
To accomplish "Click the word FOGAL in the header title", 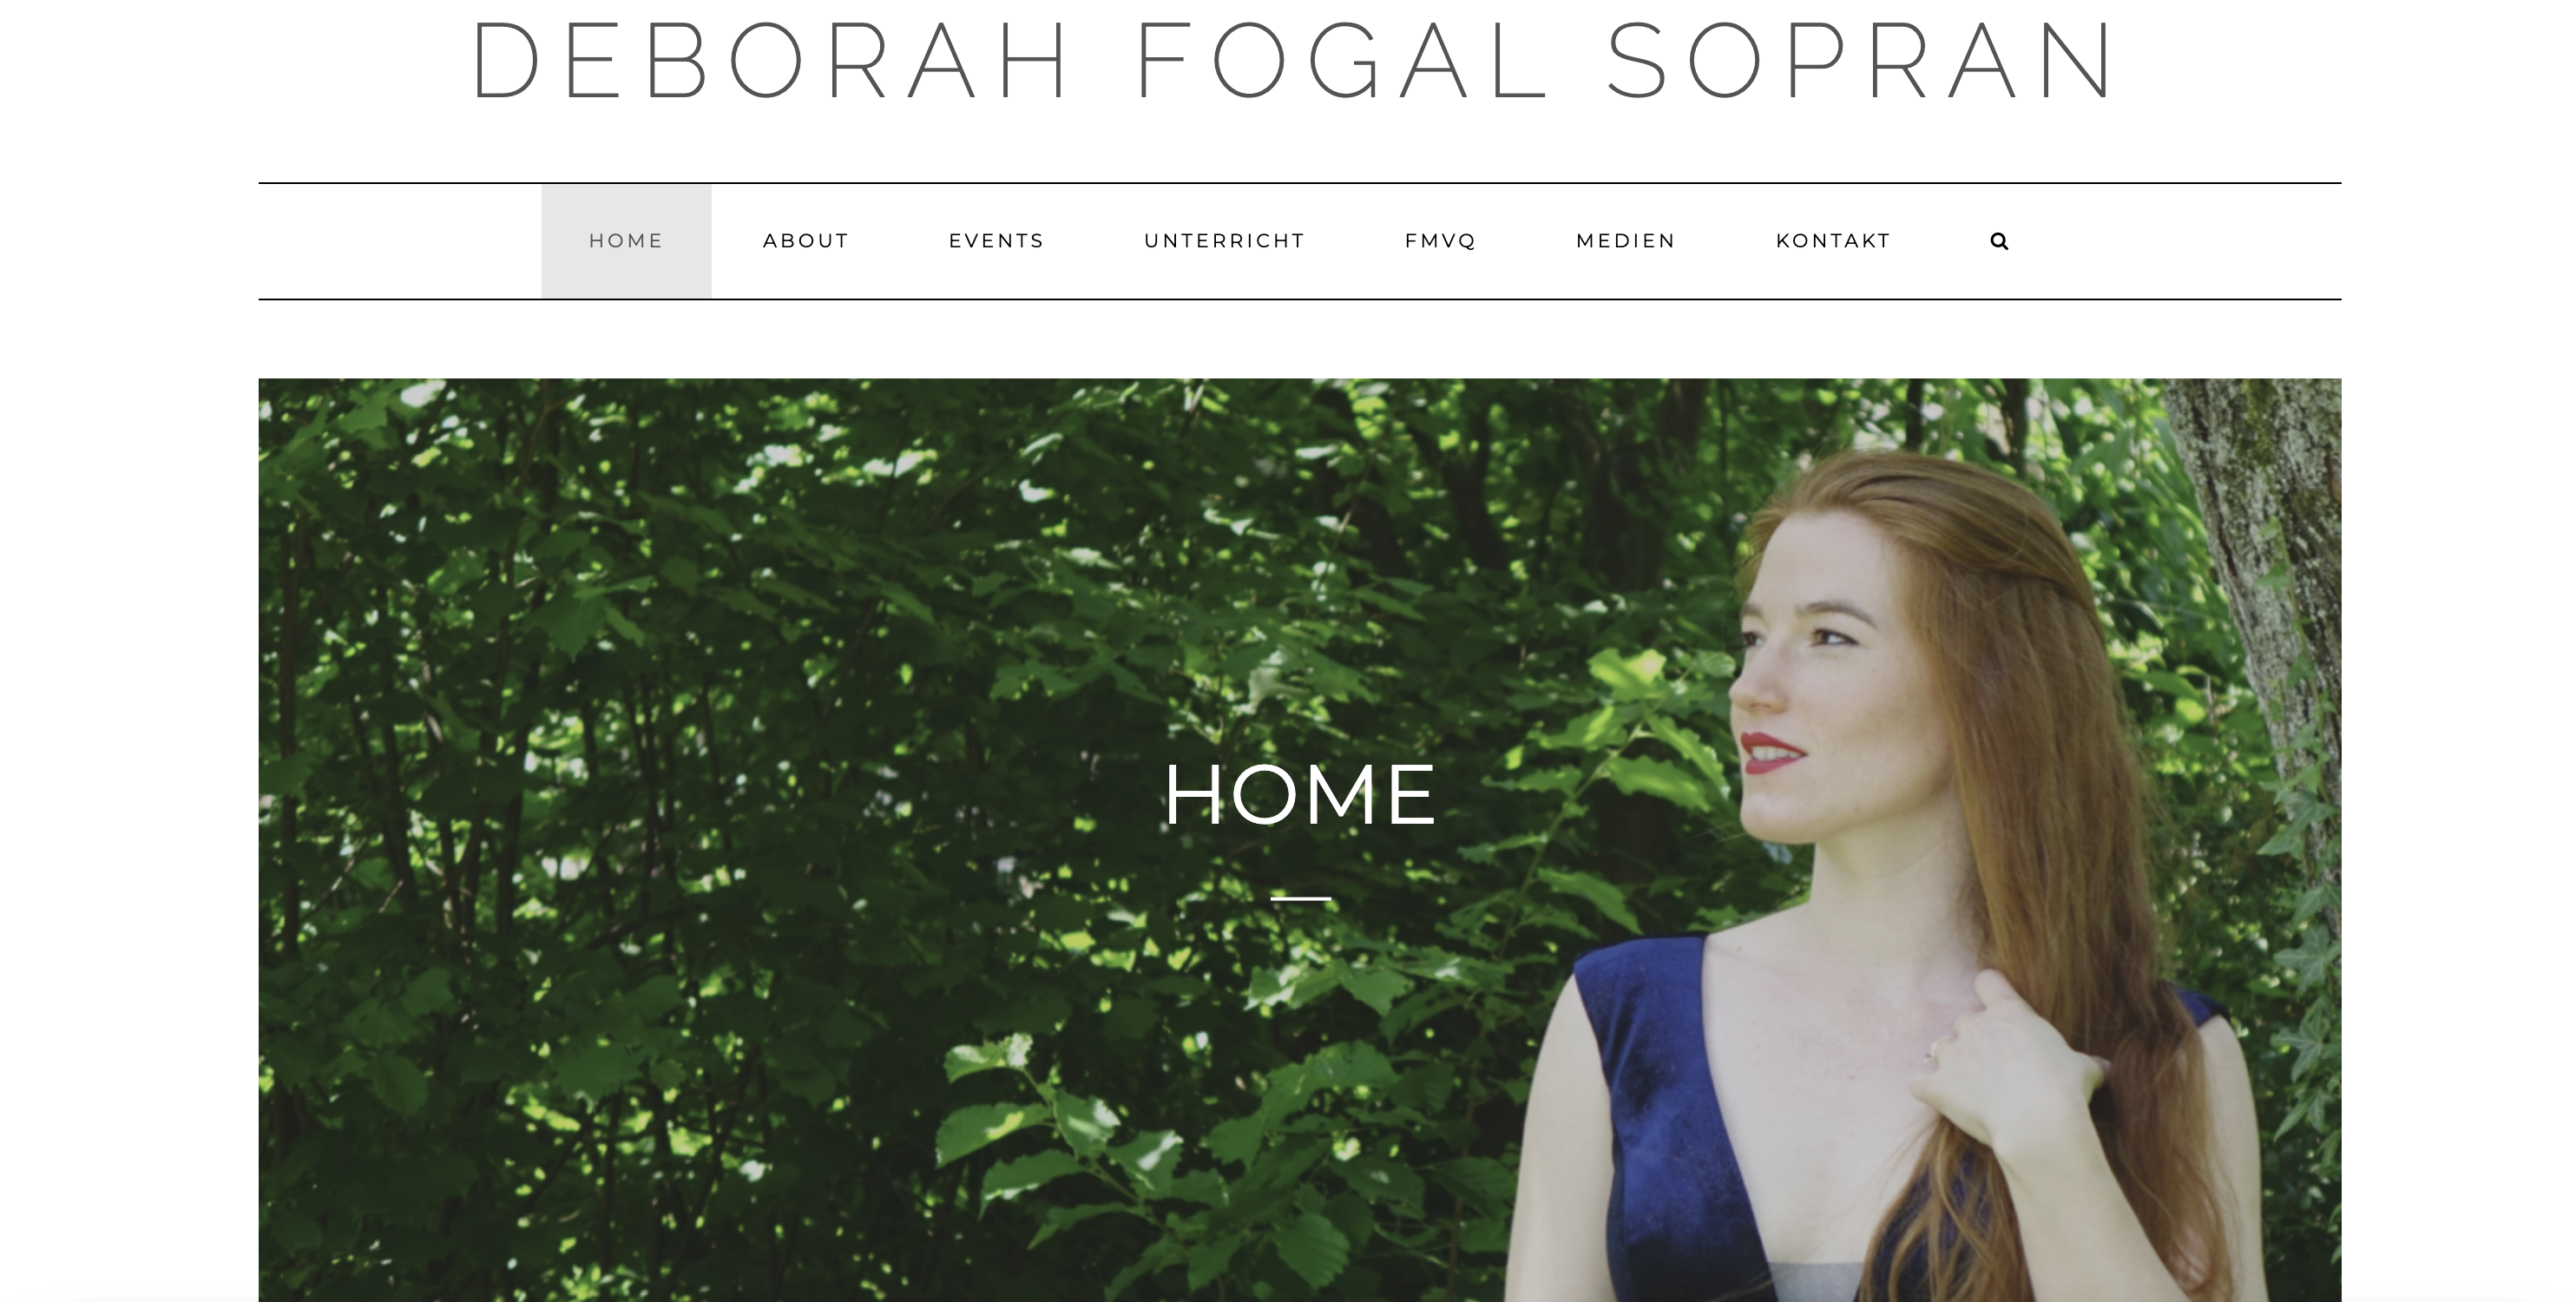I will [x=1342, y=60].
